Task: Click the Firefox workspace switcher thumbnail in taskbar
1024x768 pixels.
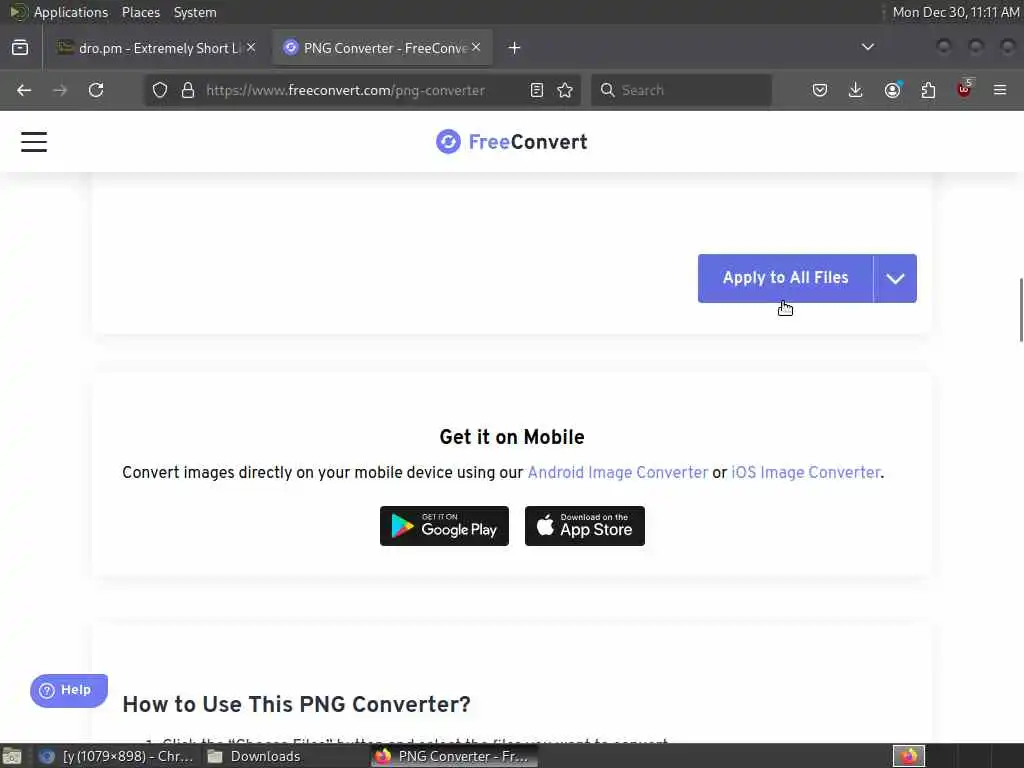Action: click(x=909, y=756)
